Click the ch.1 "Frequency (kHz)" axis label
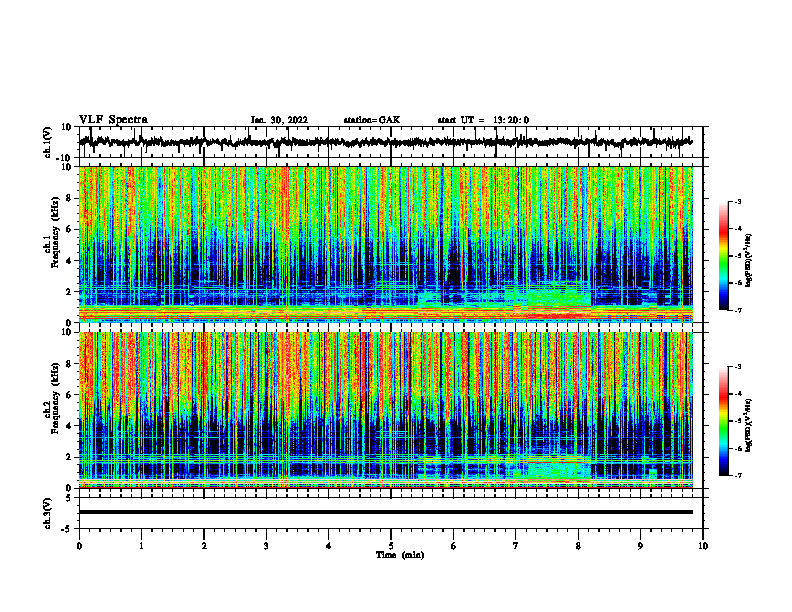Viewport: 792px width, 612px height. pos(55,230)
